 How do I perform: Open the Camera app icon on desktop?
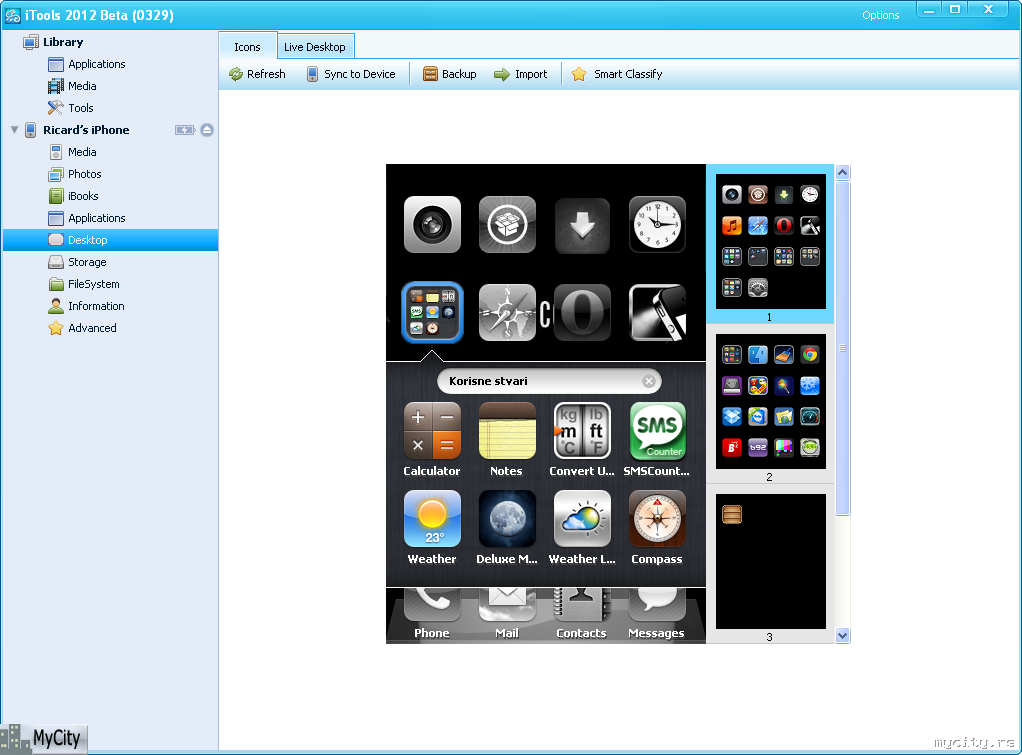pyautogui.click(x=432, y=224)
